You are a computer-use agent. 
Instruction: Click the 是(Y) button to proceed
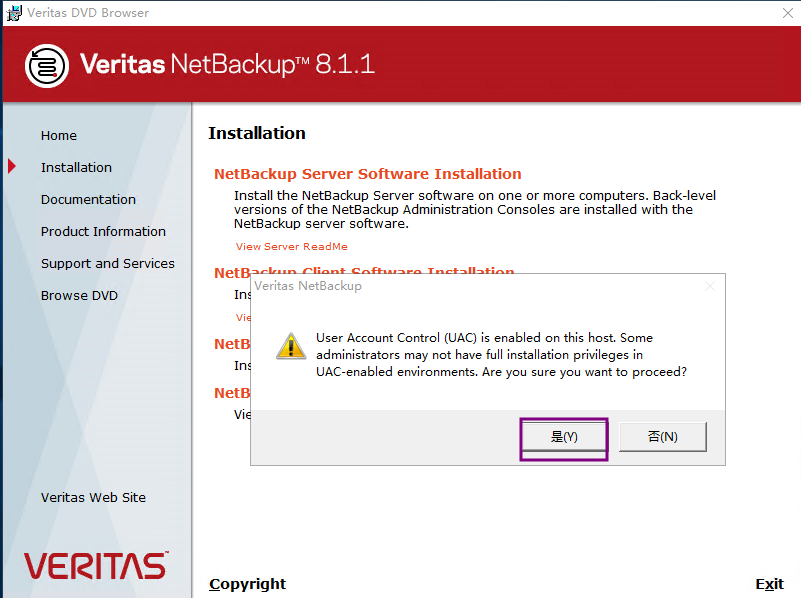pyautogui.click(x=564, y=437)
